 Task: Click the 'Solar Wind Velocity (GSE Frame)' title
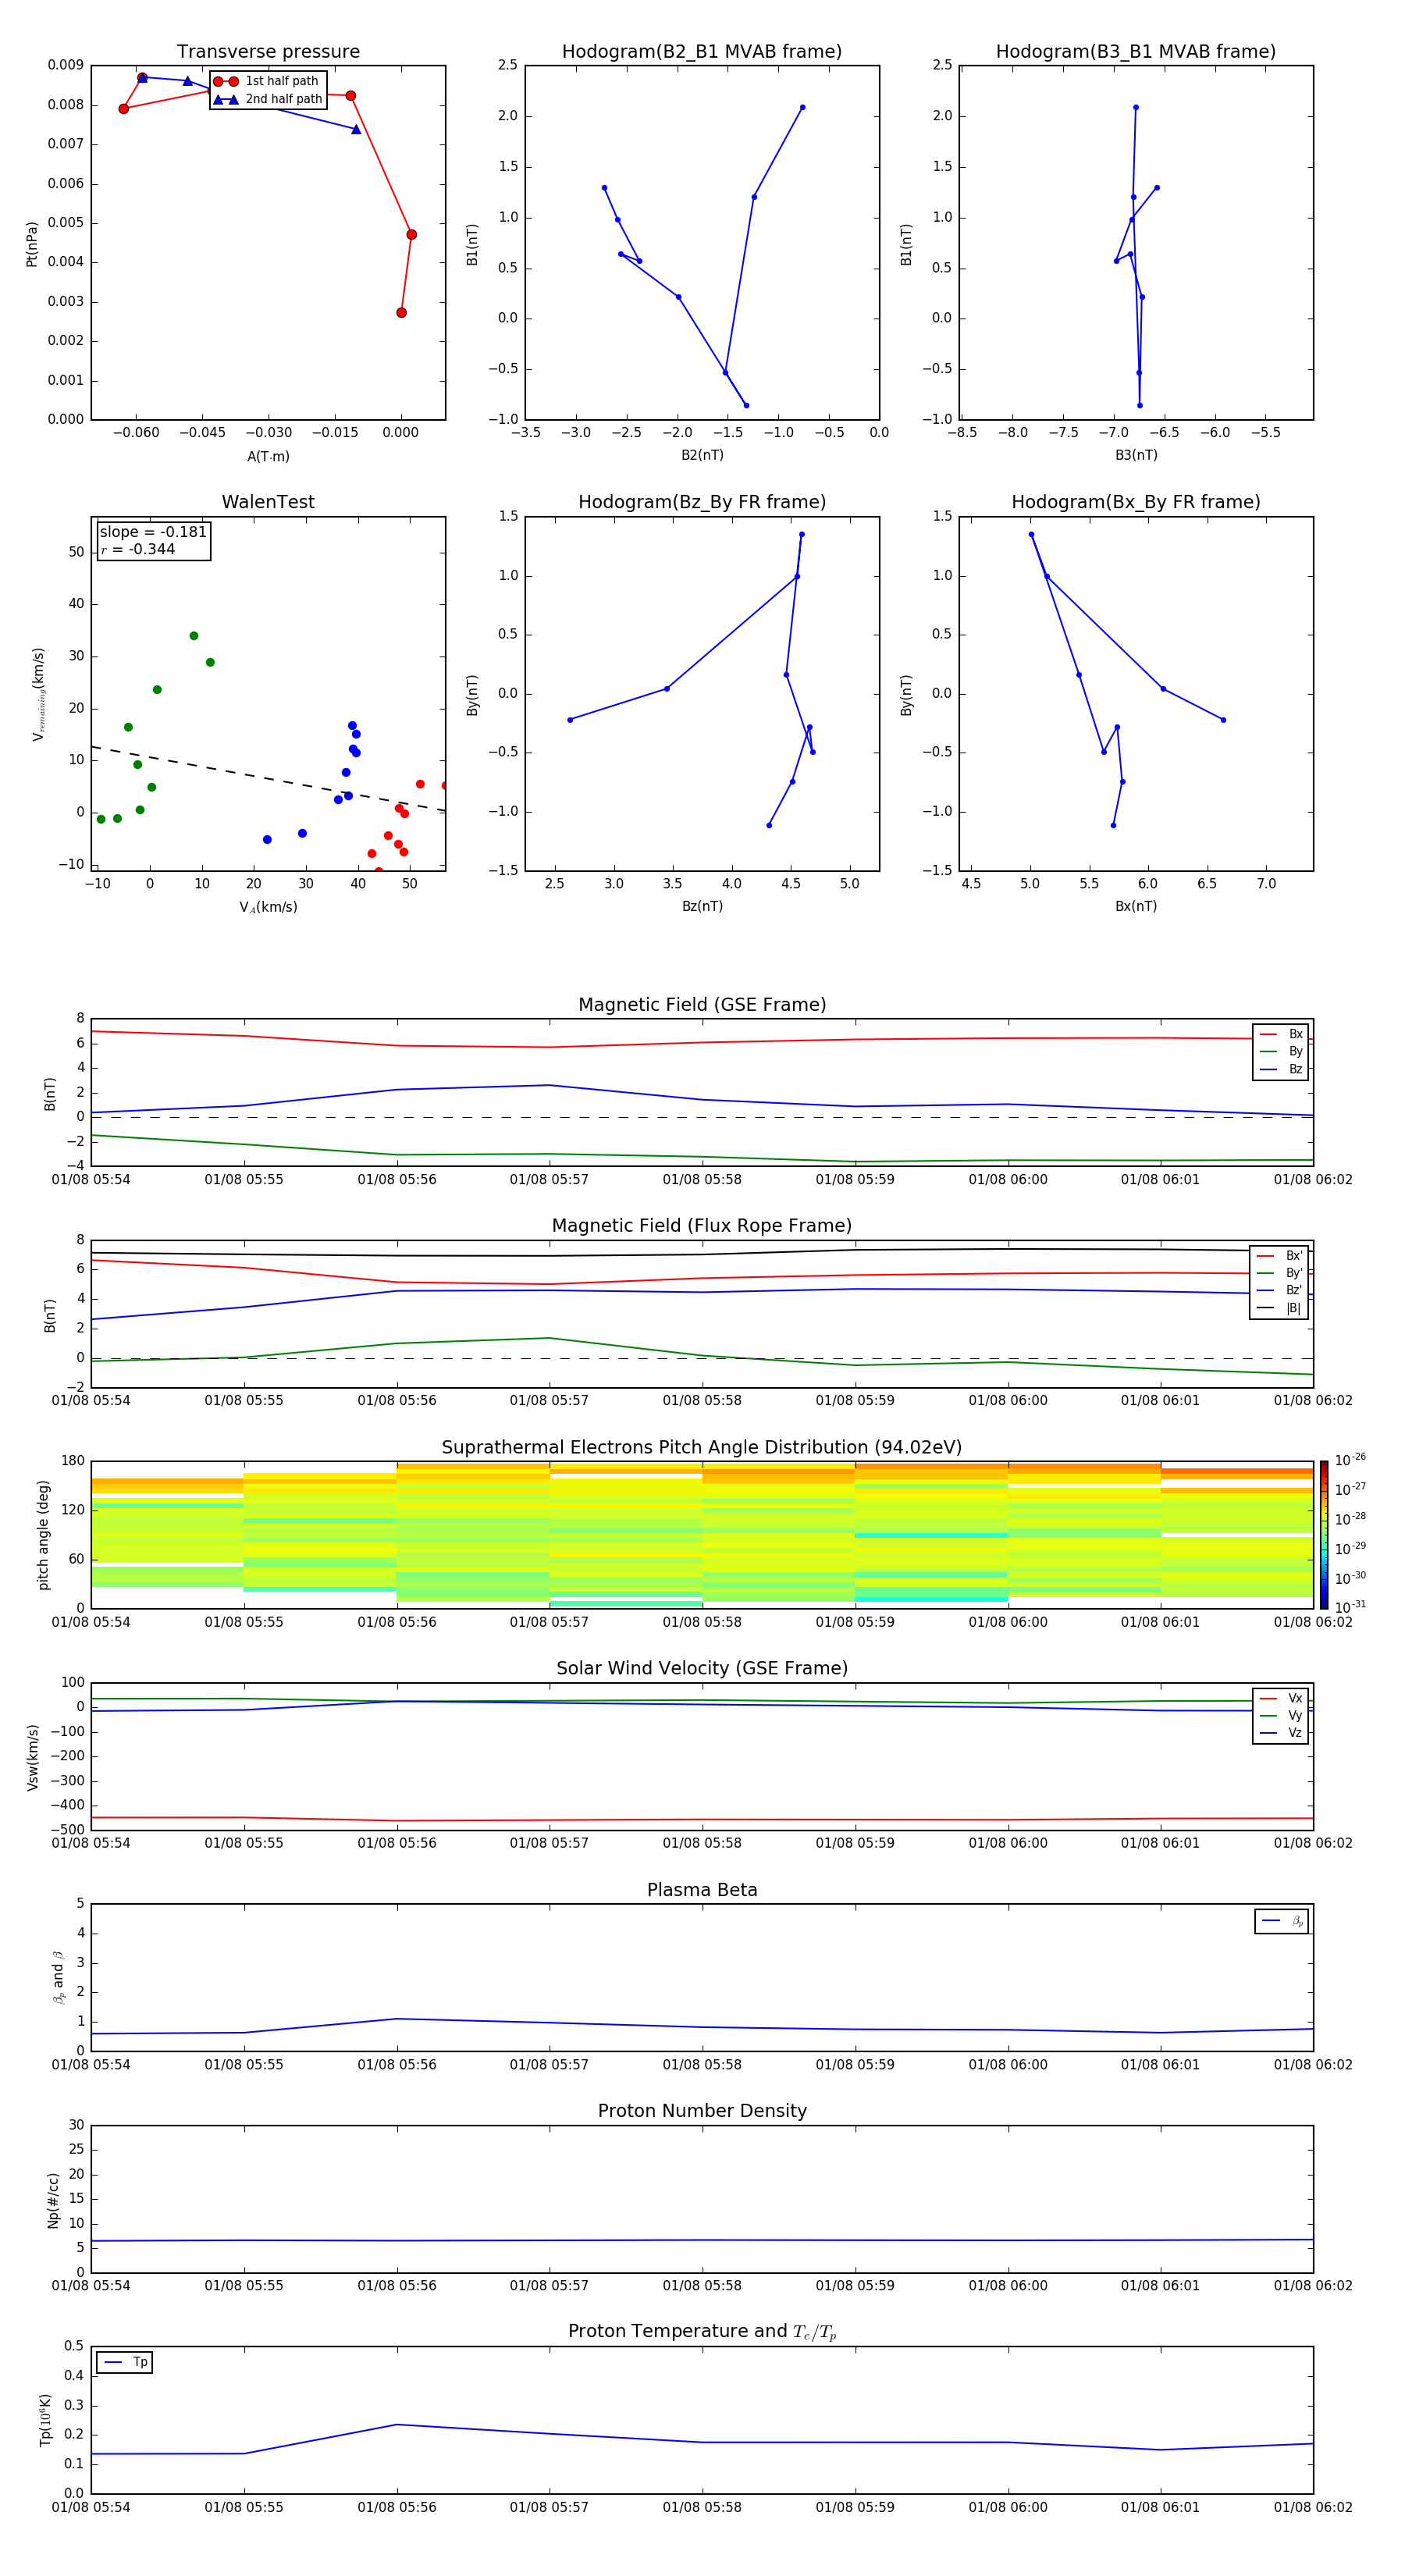pos(702,1669)
